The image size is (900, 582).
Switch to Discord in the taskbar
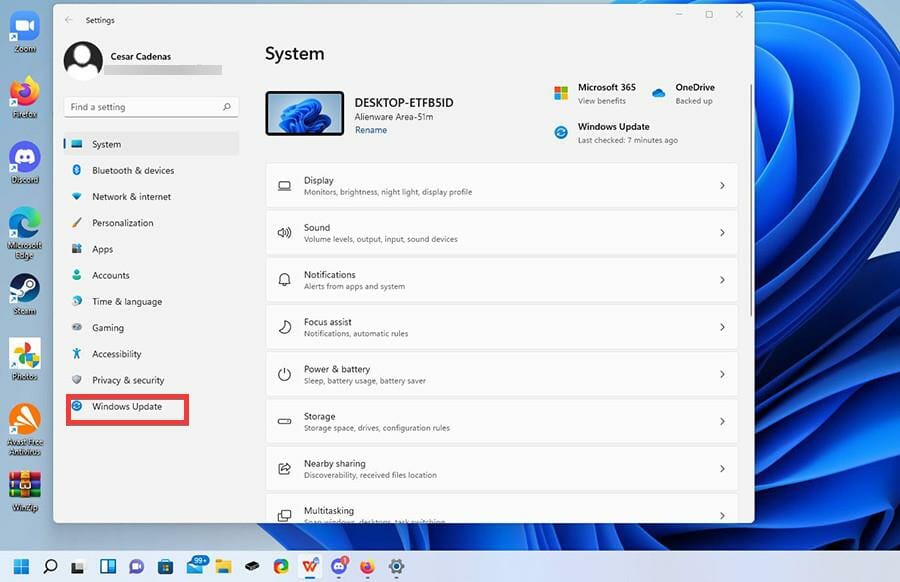(x=339, y=566)
